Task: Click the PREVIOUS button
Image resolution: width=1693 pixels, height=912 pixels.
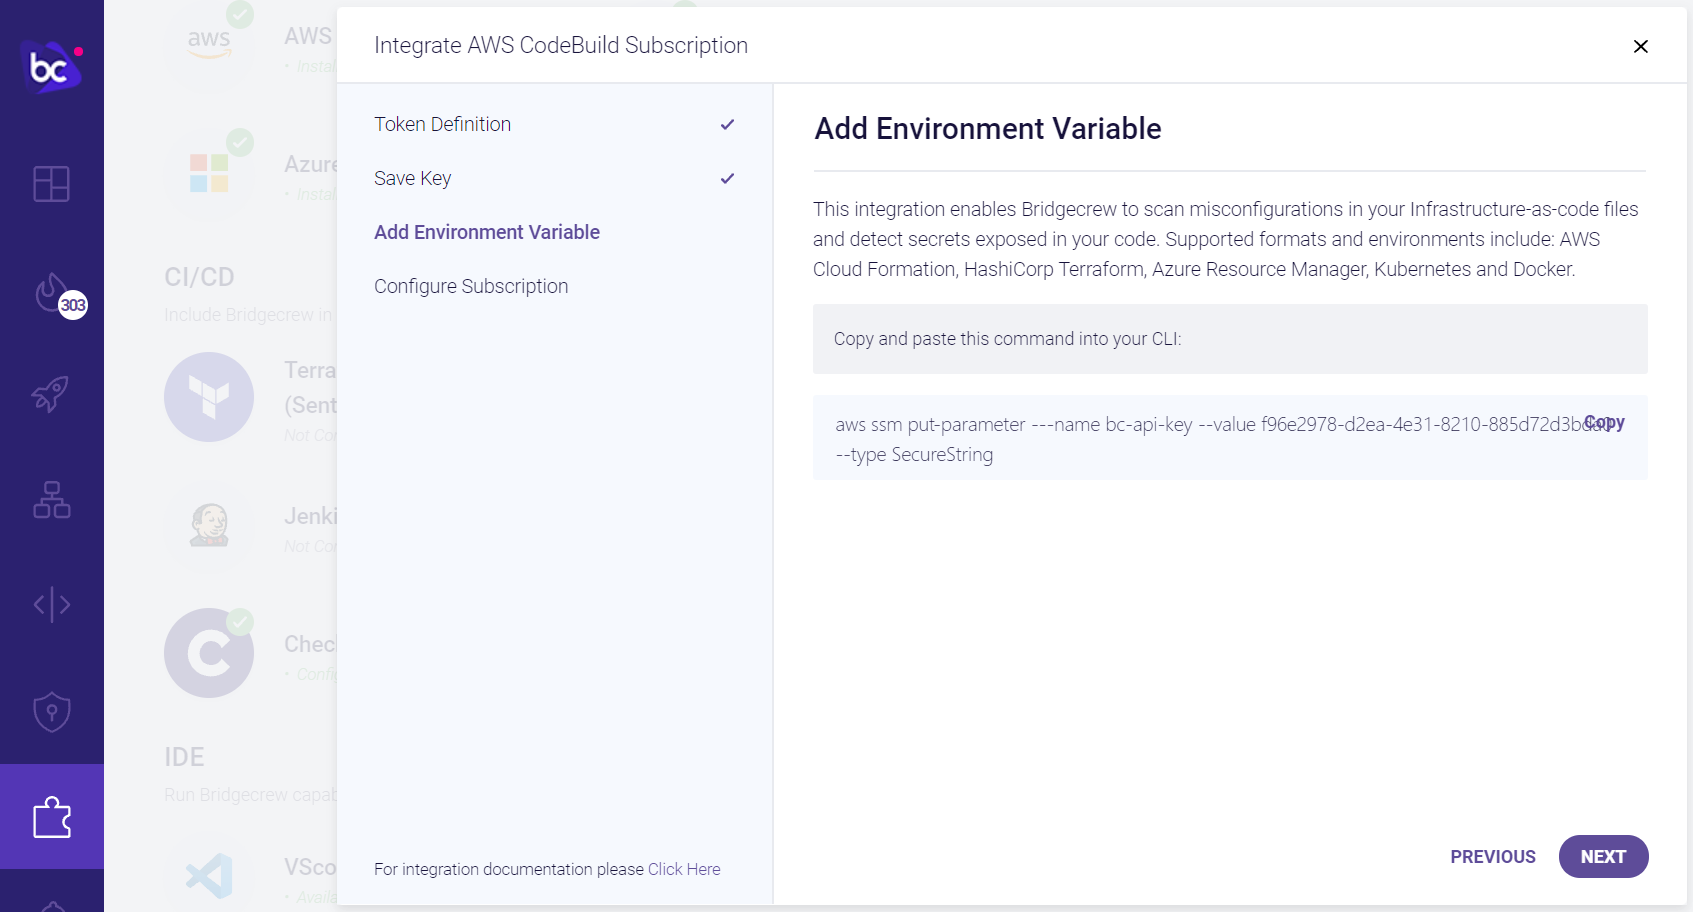Action: 1492,856
